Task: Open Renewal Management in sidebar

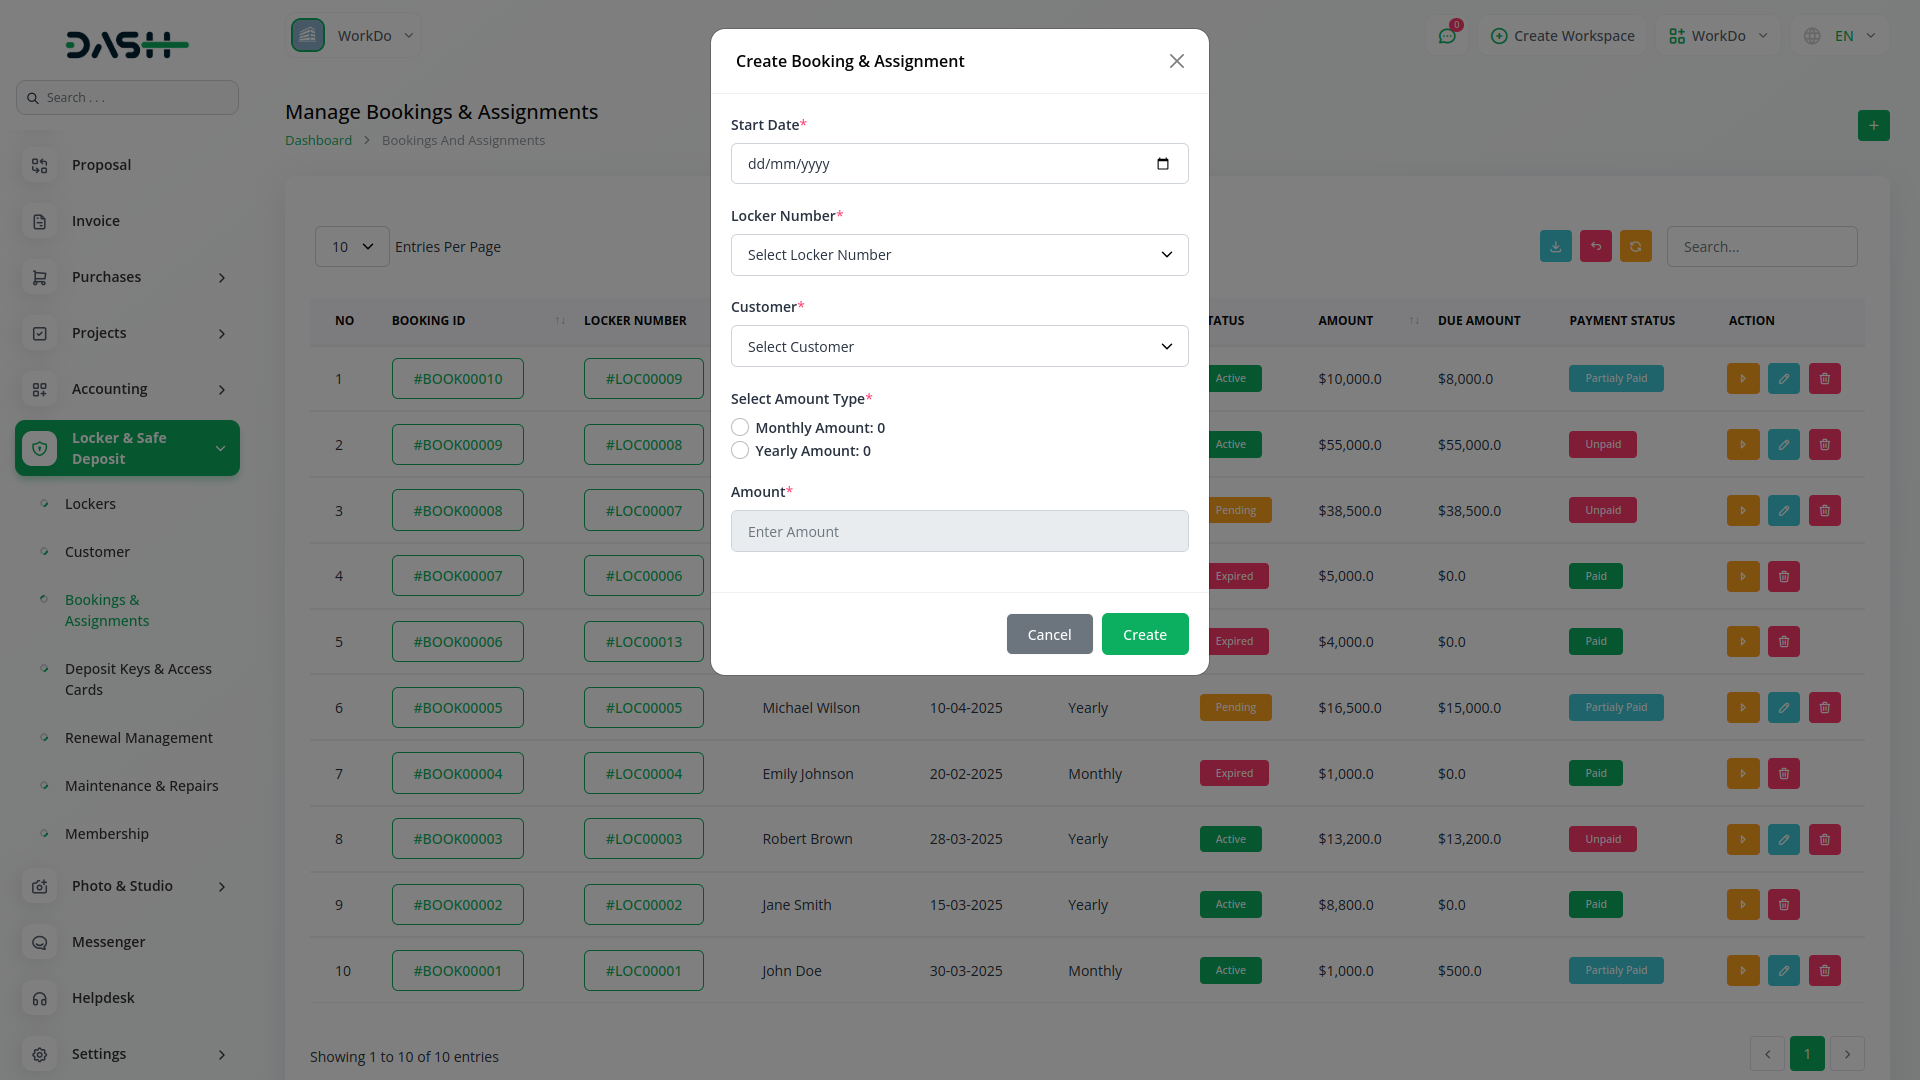Action: click(x=138, y=738)
